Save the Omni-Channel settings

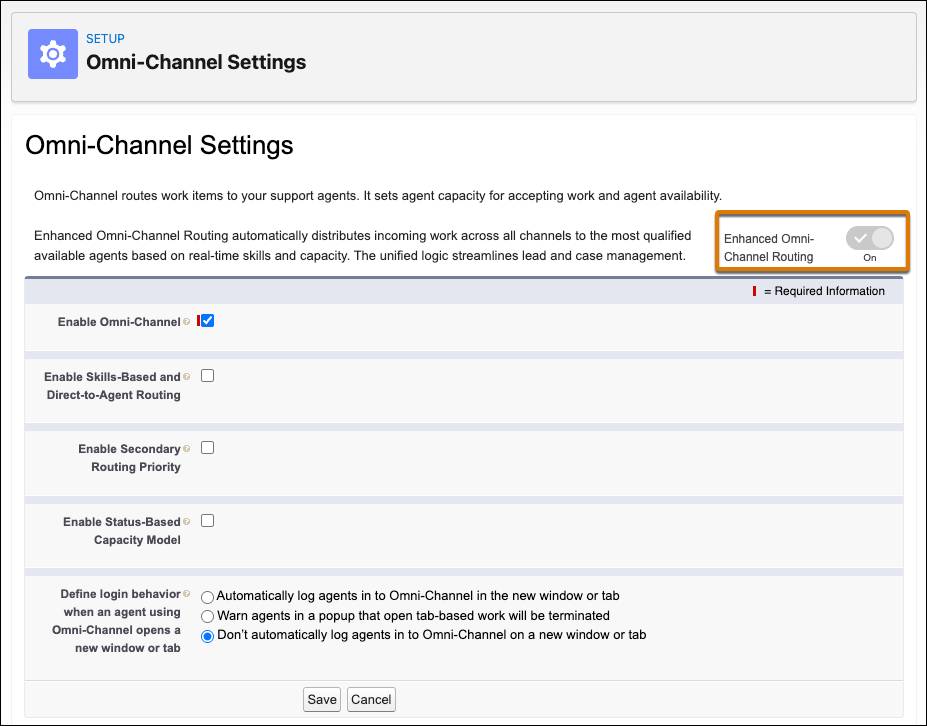pos(322,699)
